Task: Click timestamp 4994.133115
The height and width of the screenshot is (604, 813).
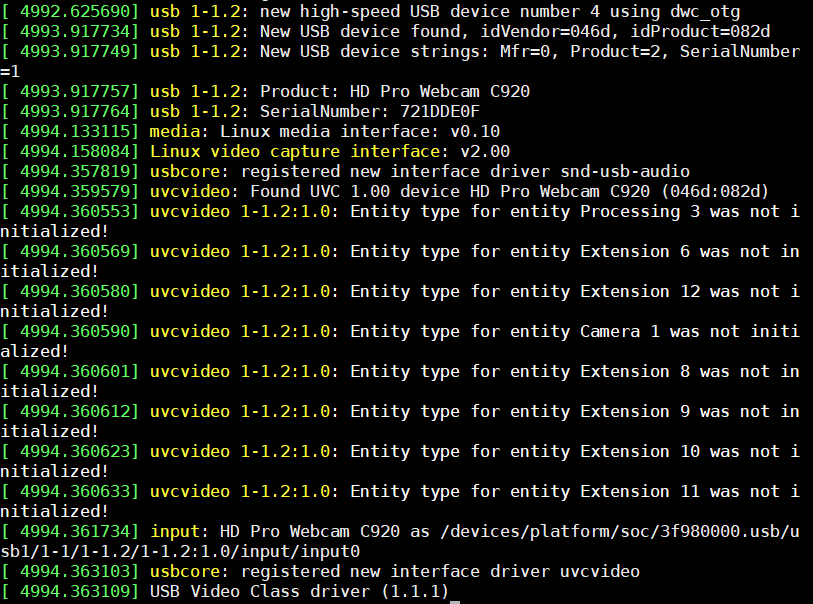Action: pos(75,132)
